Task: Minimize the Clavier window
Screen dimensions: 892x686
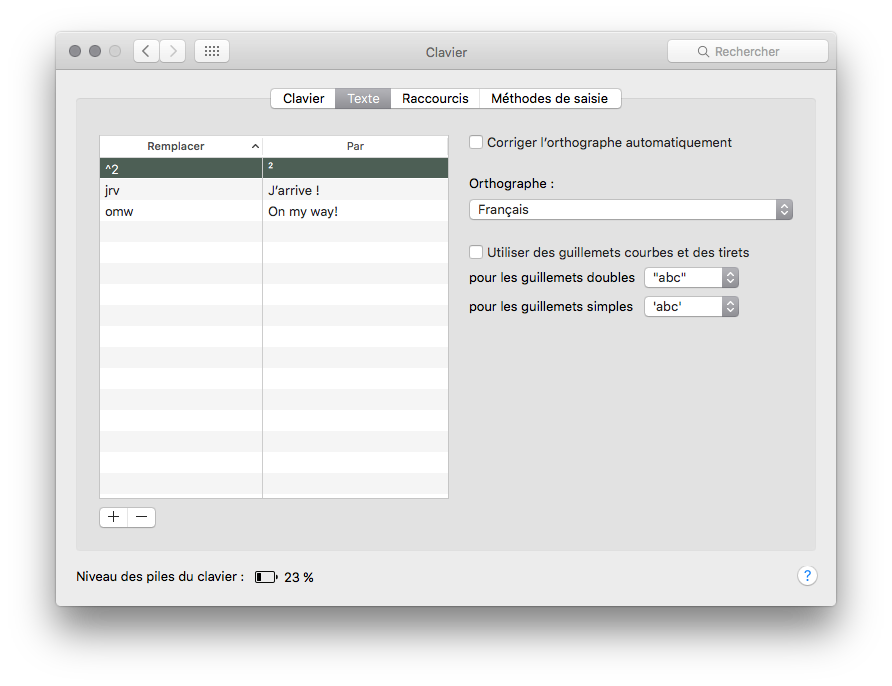Action: click(x=95, y=51)
